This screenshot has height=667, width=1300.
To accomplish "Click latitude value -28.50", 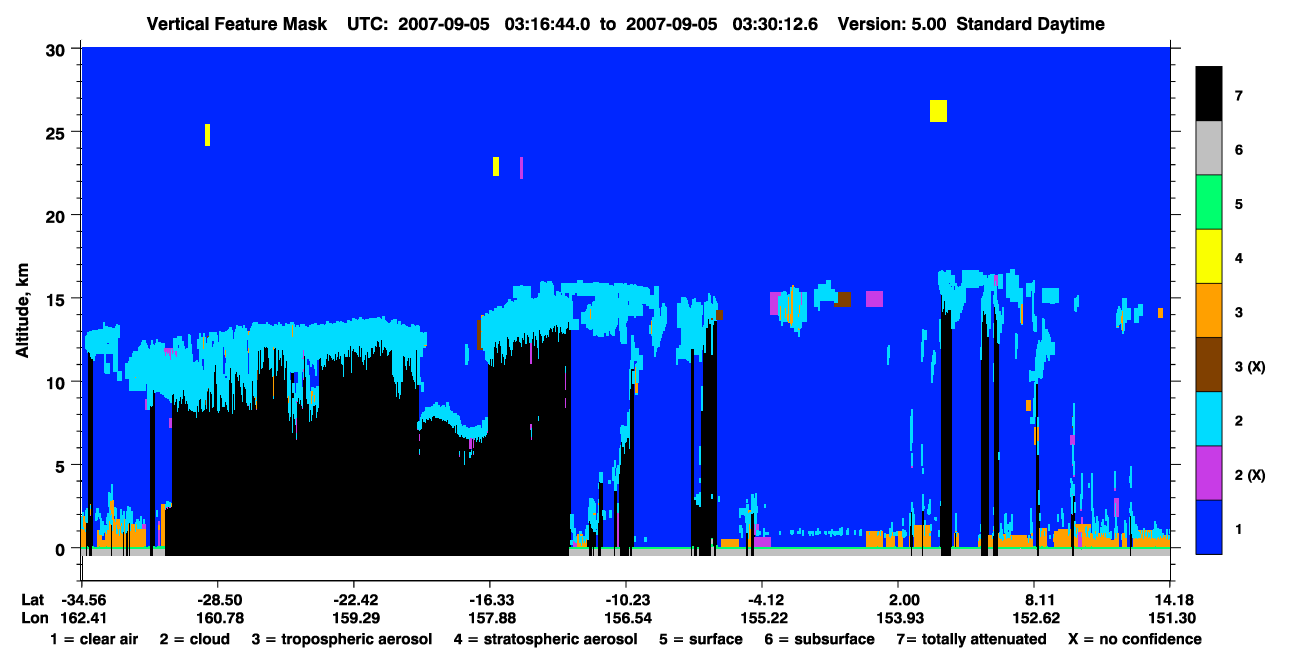I will point(220,599).
